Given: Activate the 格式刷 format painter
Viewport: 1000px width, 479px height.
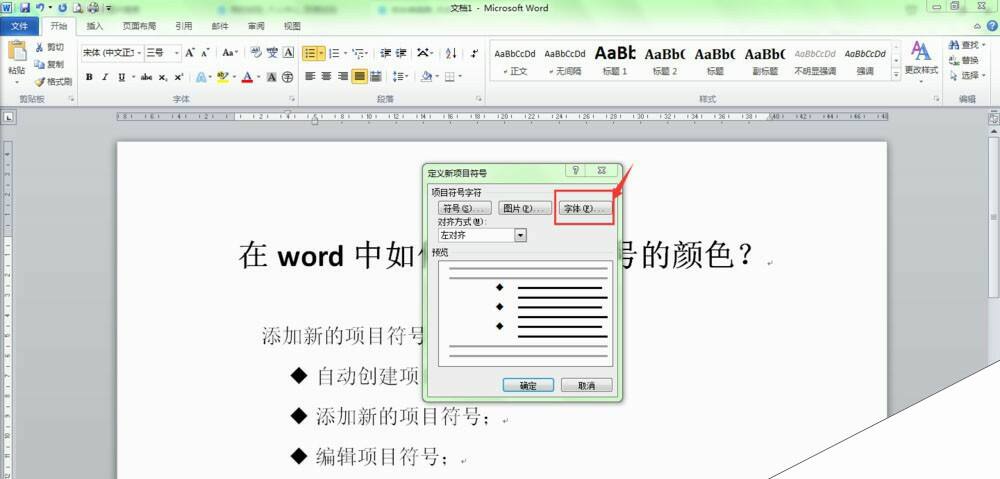Looking at the screenshot, I should (54, 82).
